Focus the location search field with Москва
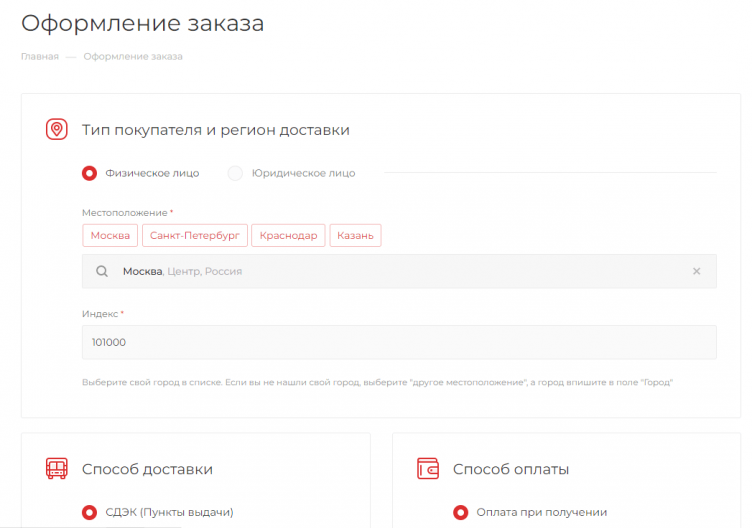 coord(399,271)
